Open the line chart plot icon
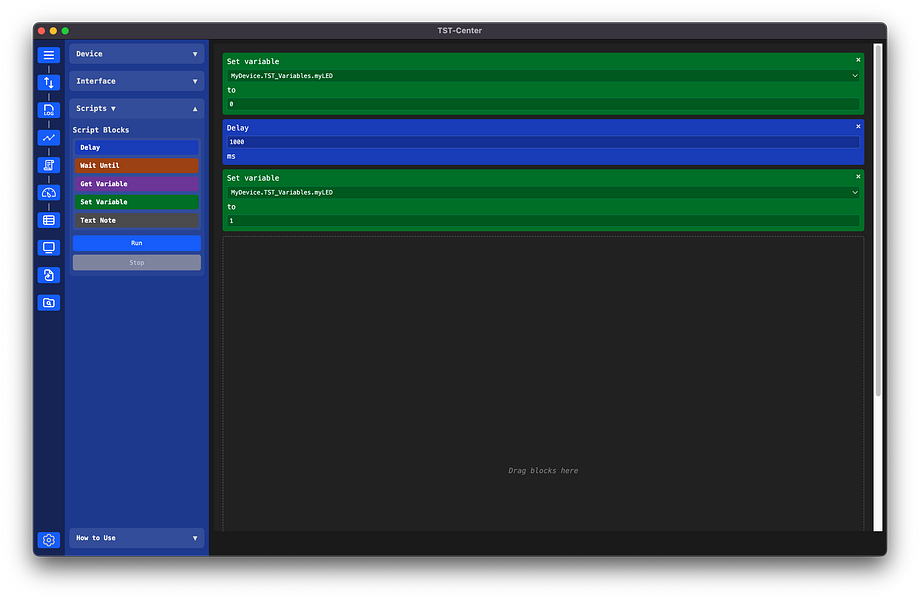Viewport: 920px width, 600px height. coord(49,138)
